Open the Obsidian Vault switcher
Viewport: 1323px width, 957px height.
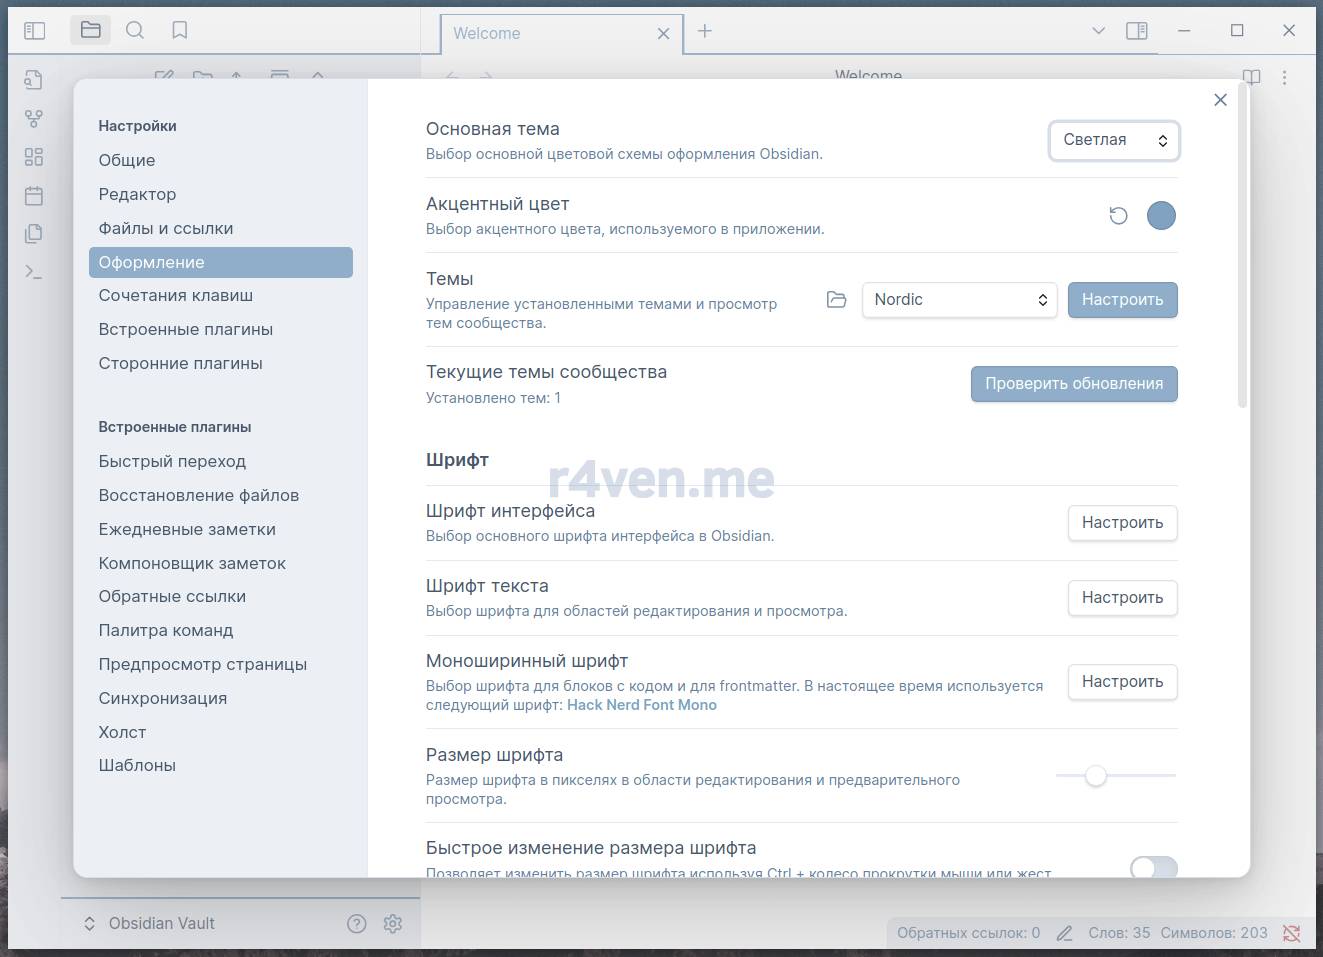coord(150,923)
